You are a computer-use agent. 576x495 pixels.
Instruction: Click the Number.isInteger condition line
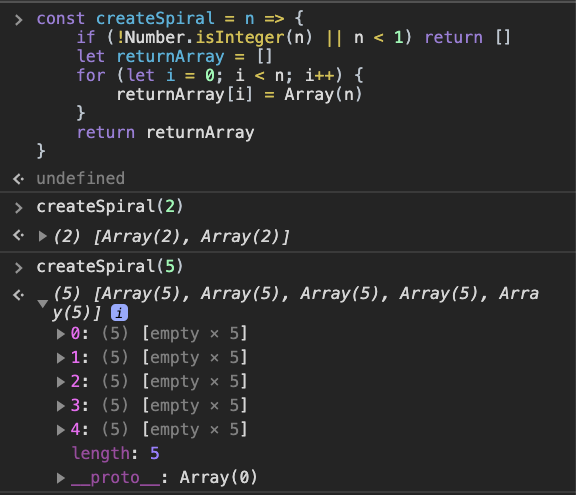point(294,37)
